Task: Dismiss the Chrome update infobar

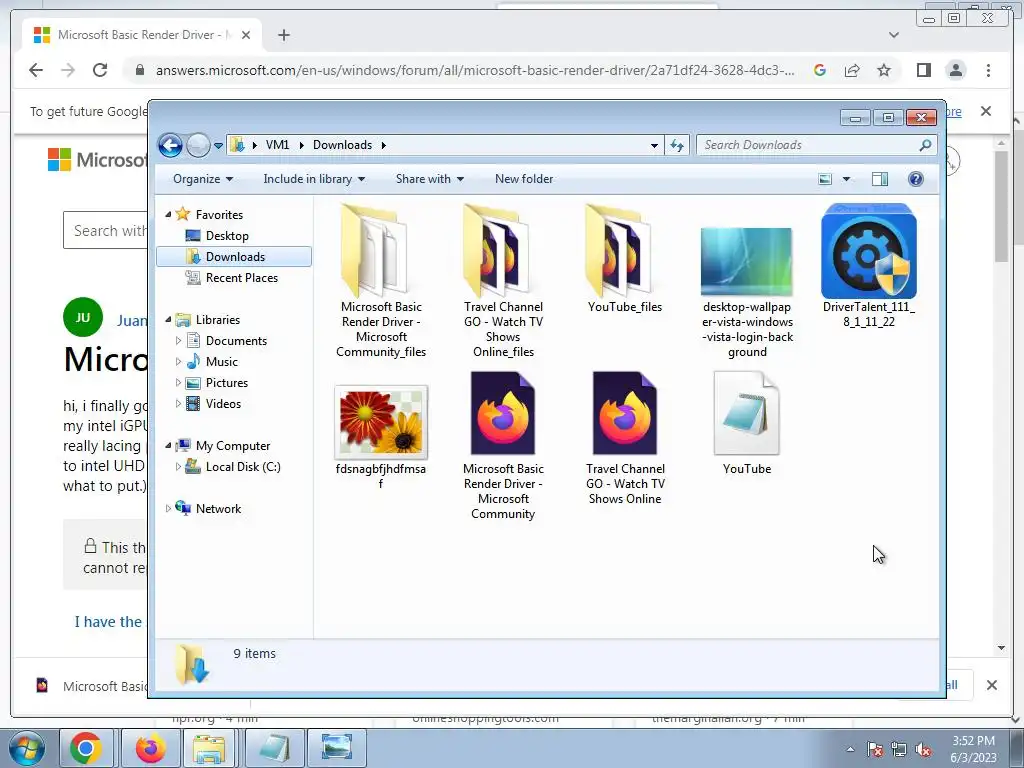Action: tap(985, 111)
